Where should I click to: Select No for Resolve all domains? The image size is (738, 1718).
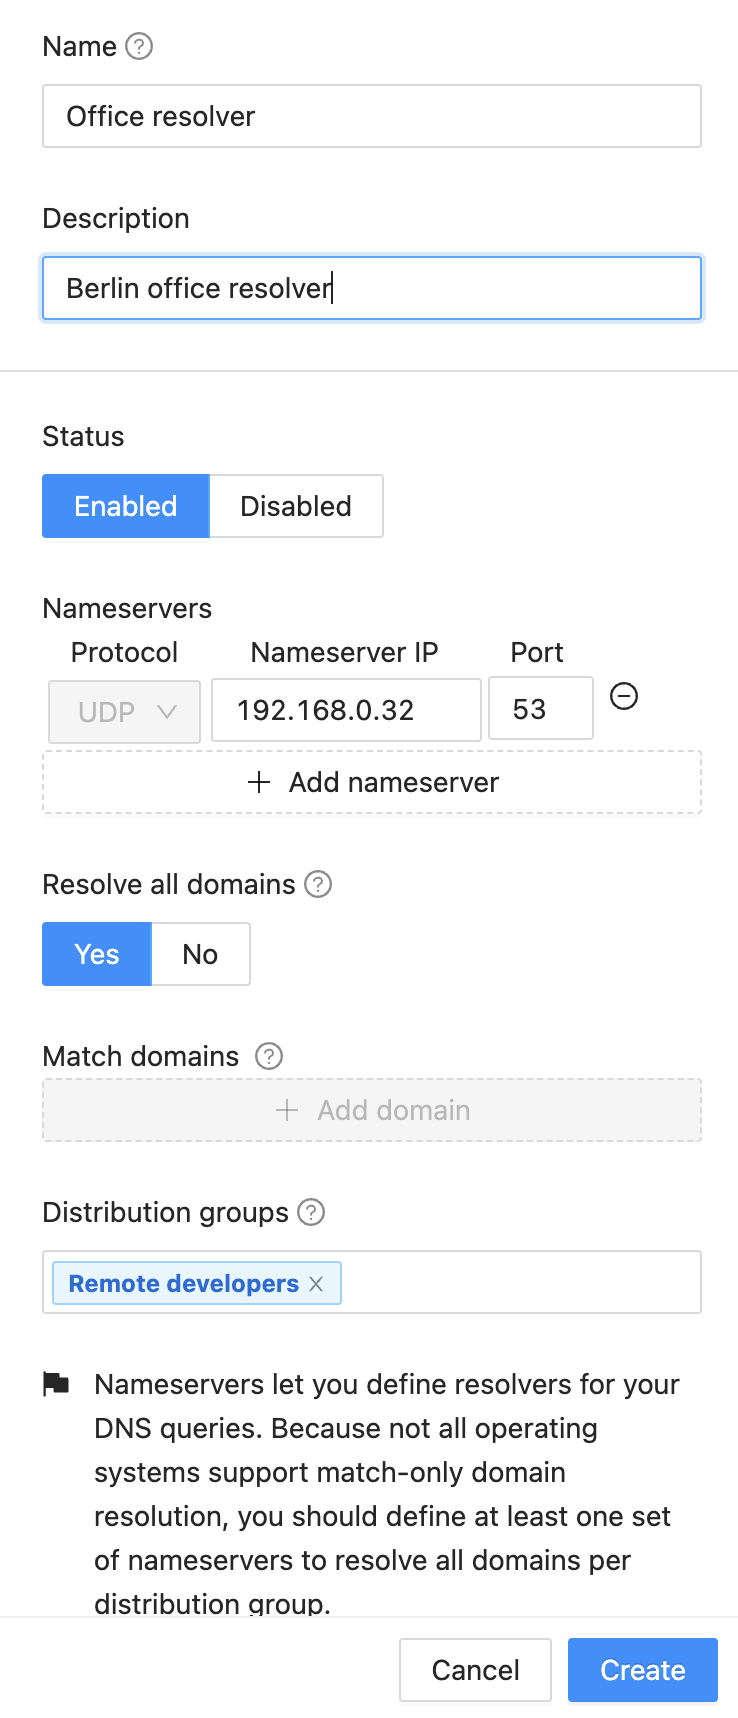[x=200, y=954]
